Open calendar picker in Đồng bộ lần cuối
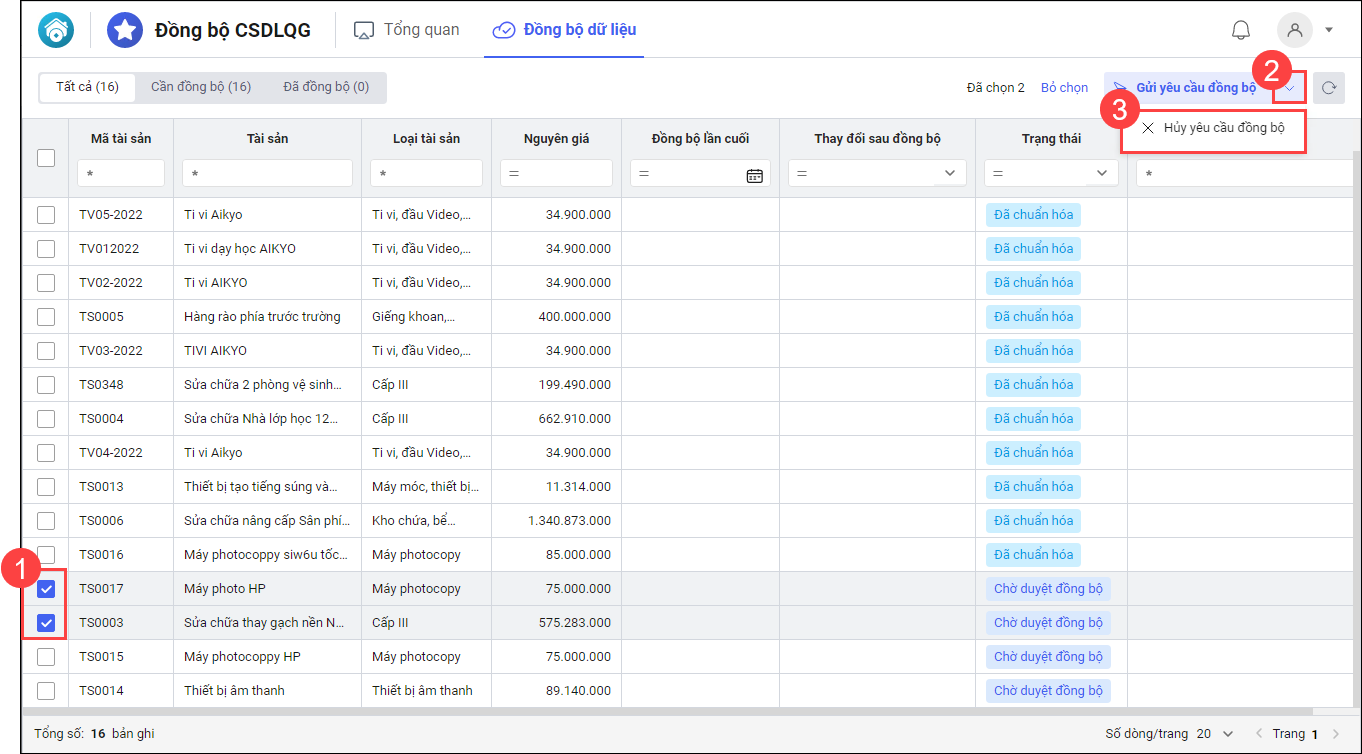The image size is (1362, 754). [x=754, y=175]
